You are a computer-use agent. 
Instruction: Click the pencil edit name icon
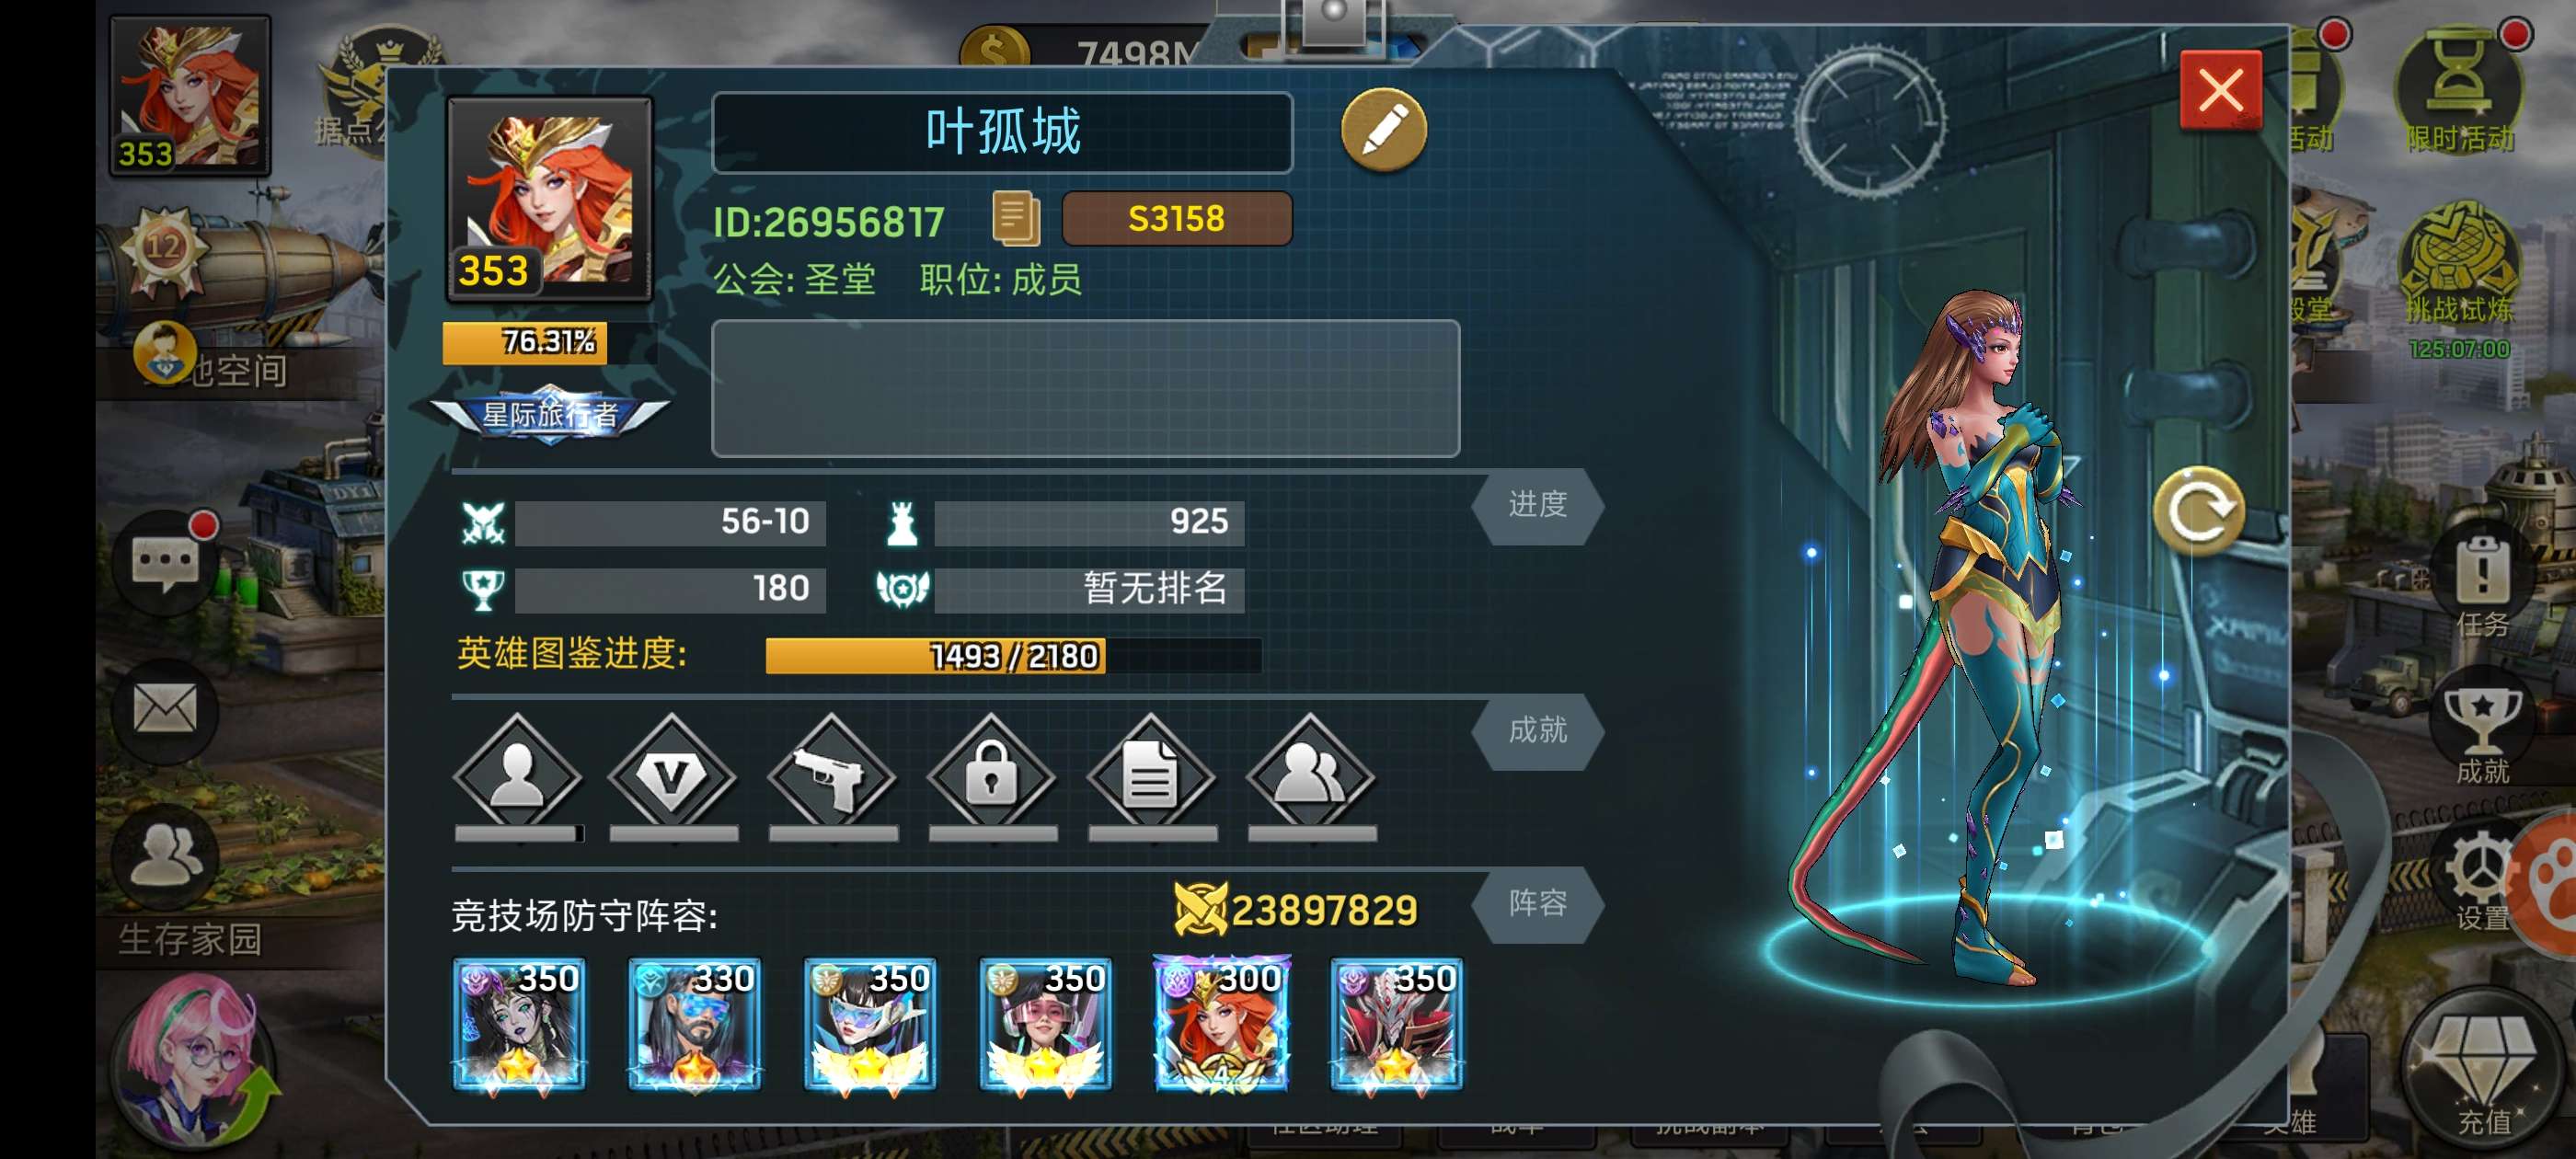coord(1384,129)
